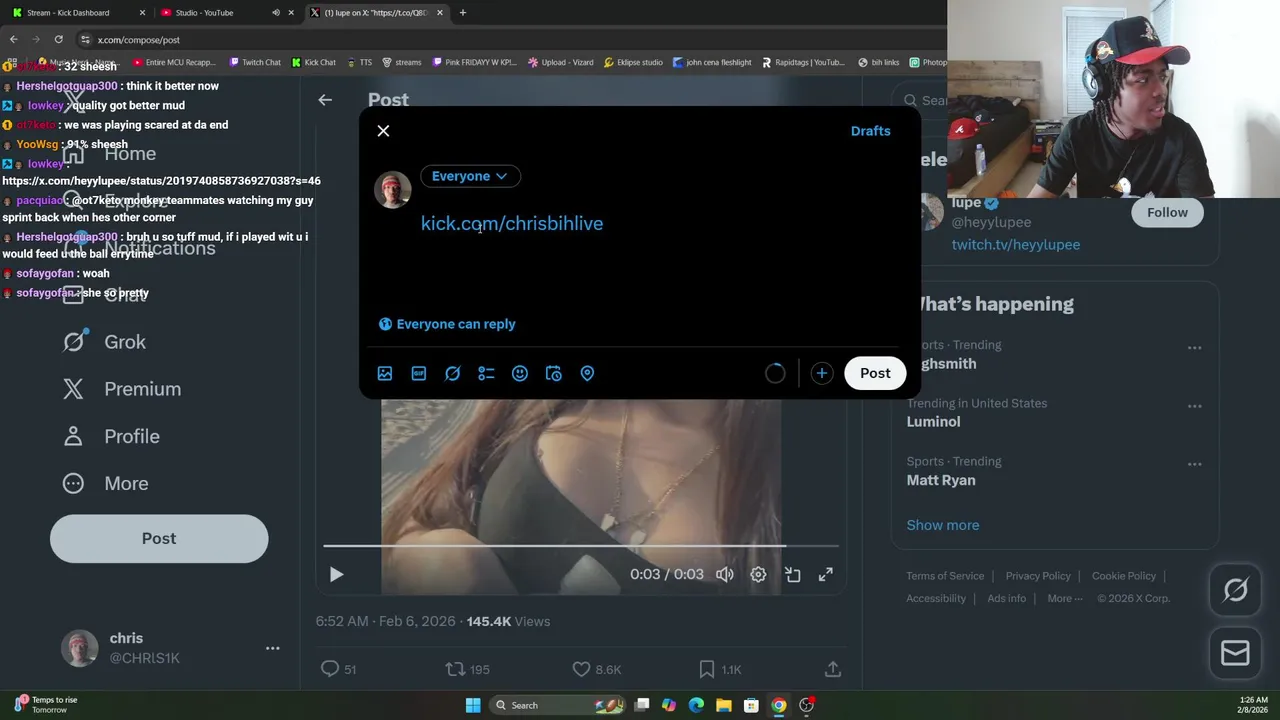Screen dimensions: 1280x720
Task: Open the Matt Ryan trending topic
Action: 941,480
